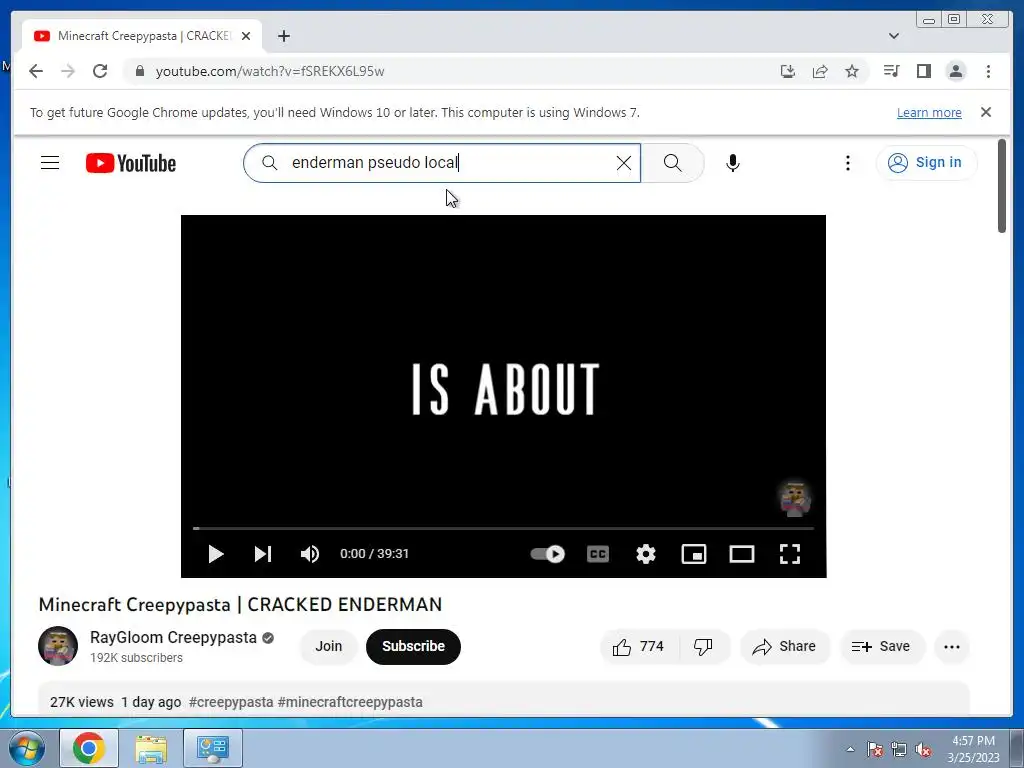Enter full screen mode
This screenshot has width=1024, height=768.
coord(790,554)
